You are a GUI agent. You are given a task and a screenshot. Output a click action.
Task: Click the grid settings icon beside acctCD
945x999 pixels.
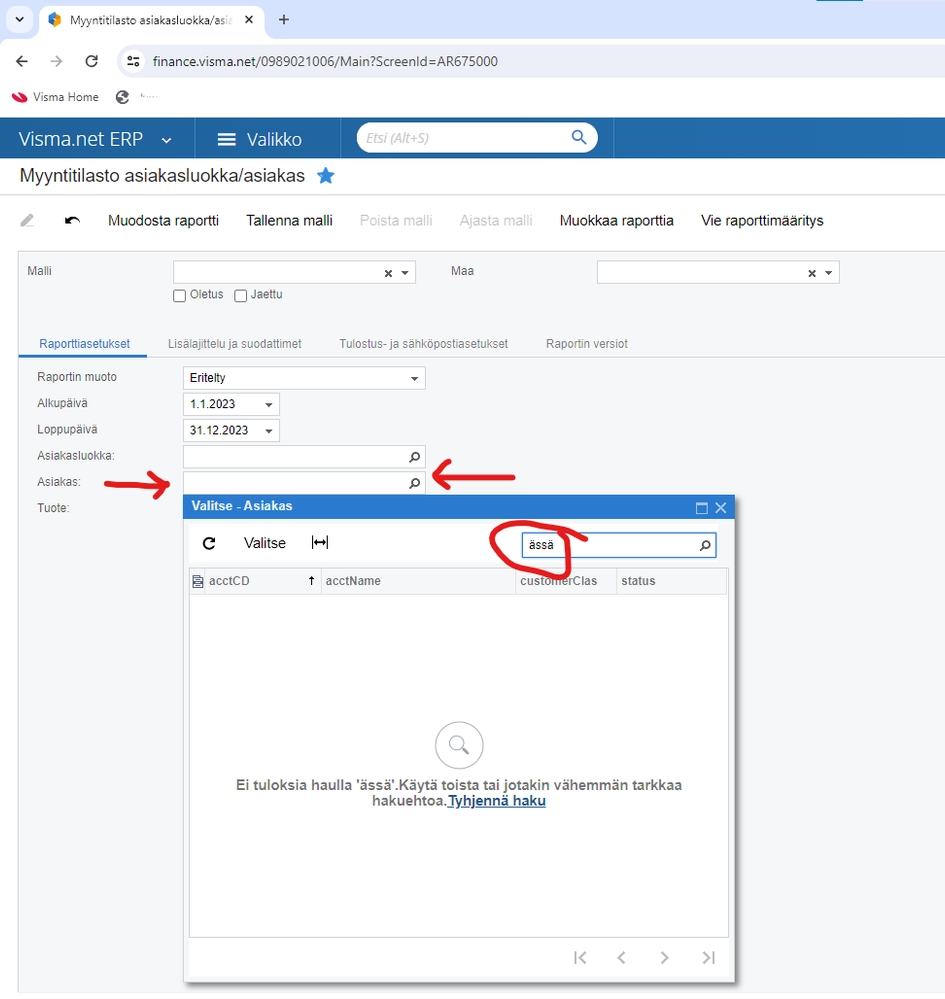[x=198, y=581]
